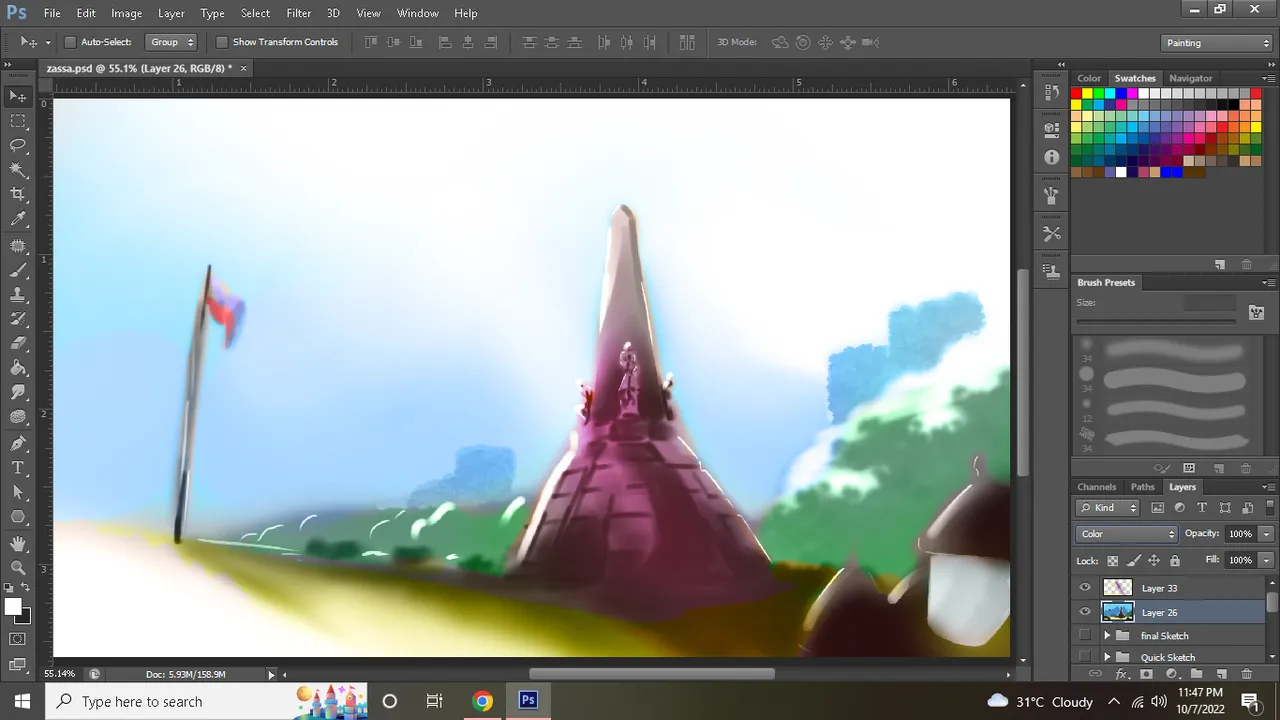Select the Zoom tool
The height and width of the screenshot is (720, 1280).
[x=18, y=567]
